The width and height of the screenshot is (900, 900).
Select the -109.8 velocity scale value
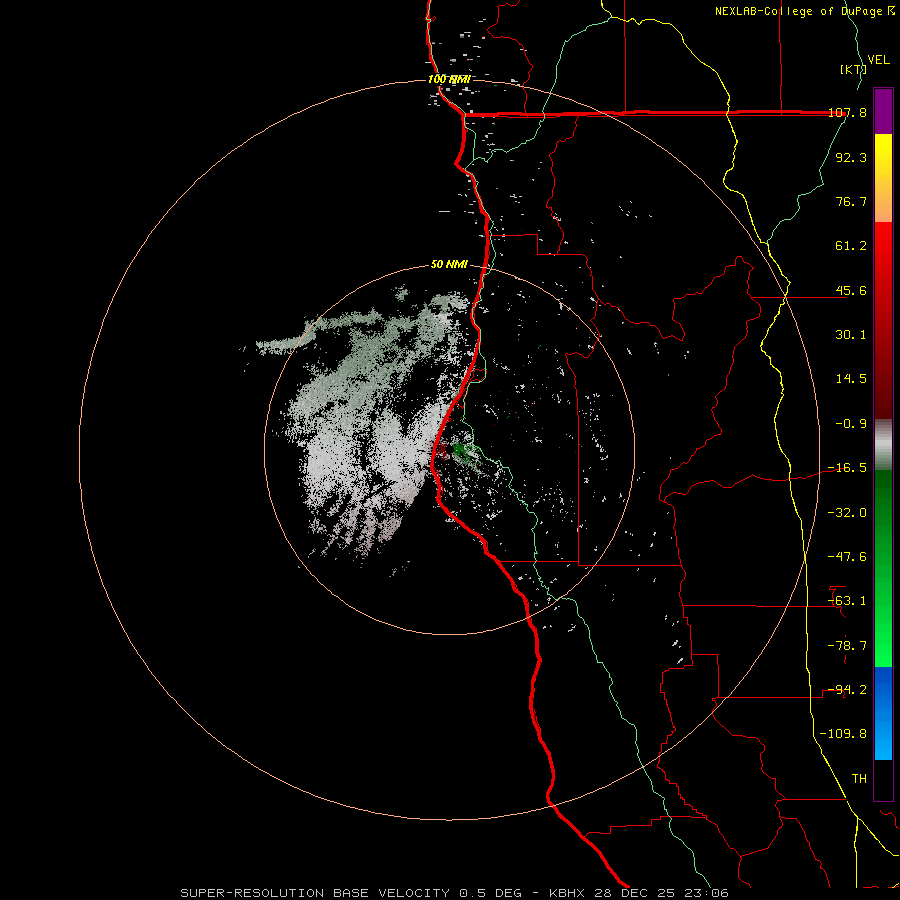[x=843, y=734]
